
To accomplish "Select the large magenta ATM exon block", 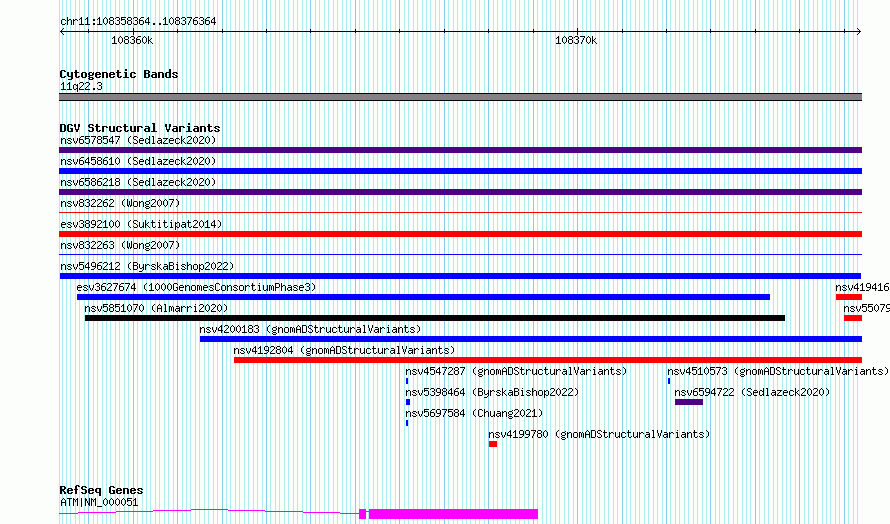I will point(454,514).
